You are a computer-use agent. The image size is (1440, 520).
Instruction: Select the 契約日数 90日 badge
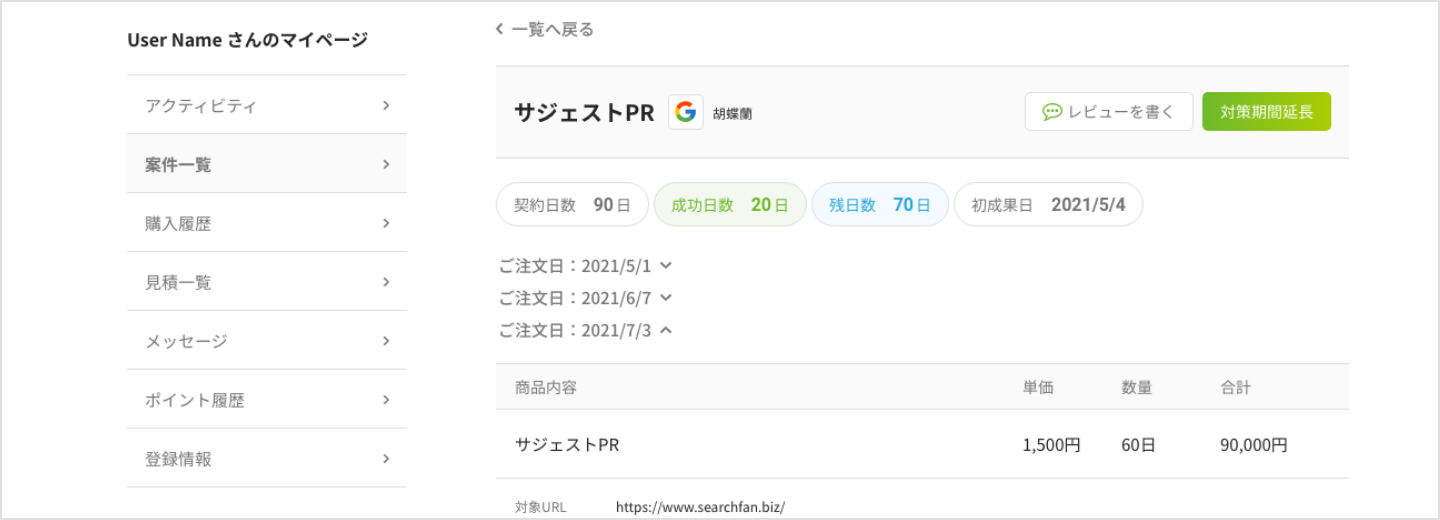572,205
